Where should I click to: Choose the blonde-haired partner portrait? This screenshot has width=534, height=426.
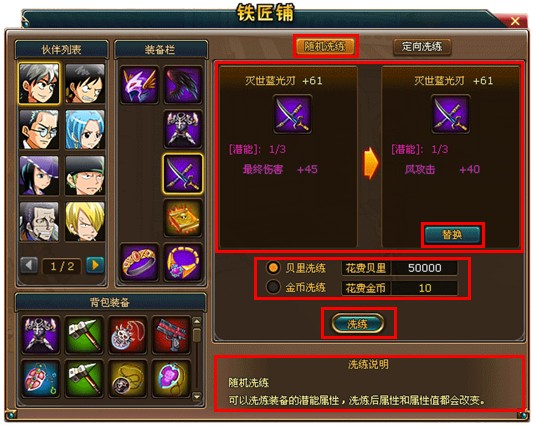tap(85, 222)
